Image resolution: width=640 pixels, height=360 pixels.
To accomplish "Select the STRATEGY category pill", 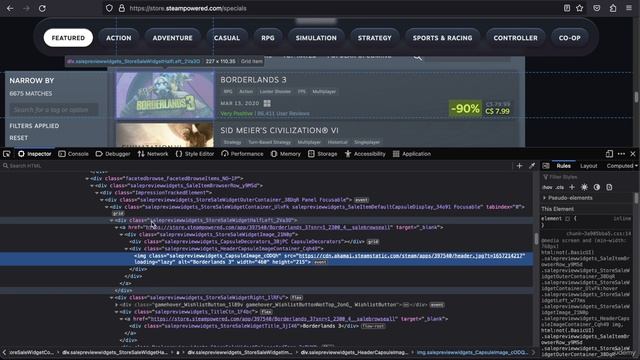I will point(374,38).
